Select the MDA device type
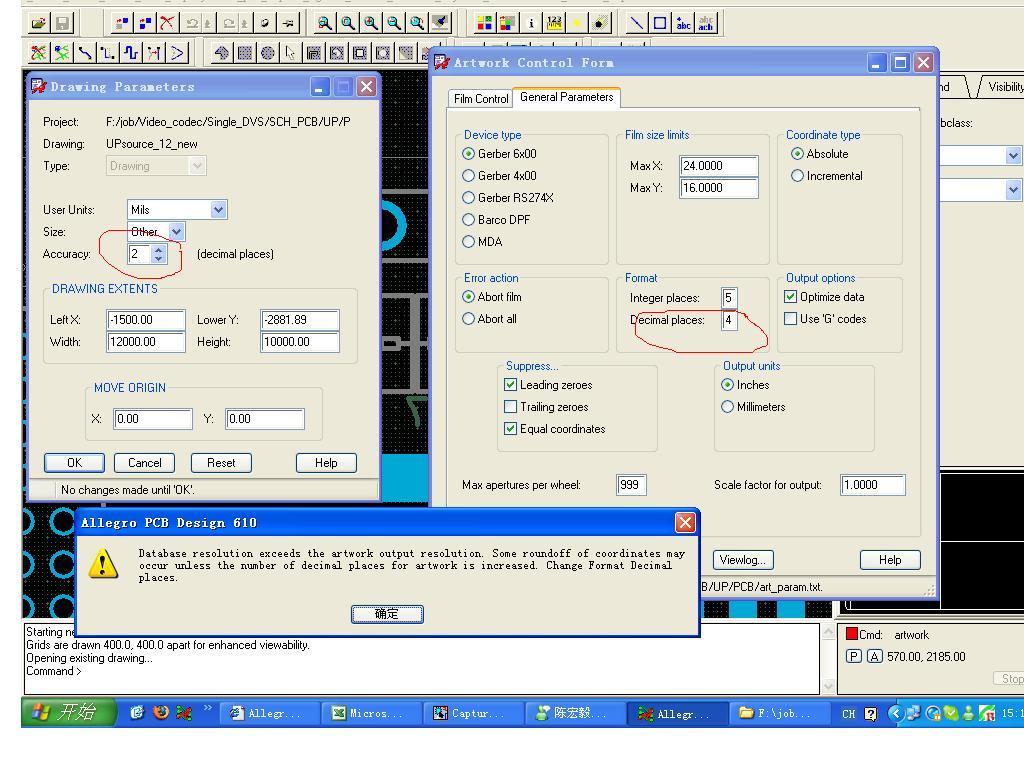 483,242
